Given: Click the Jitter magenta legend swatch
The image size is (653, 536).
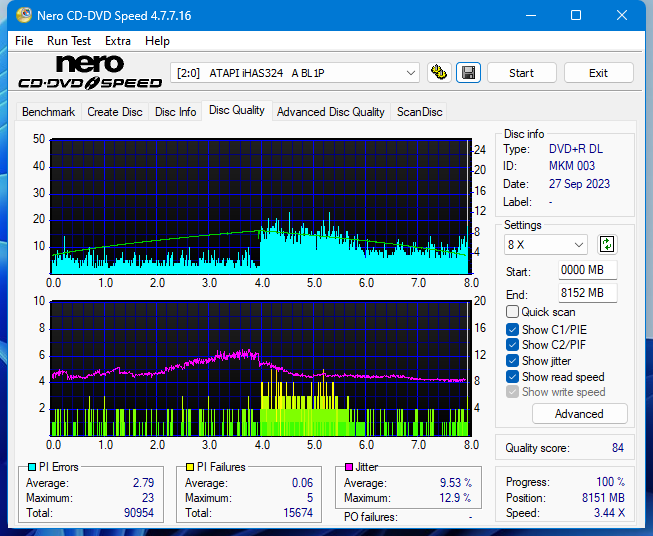Looking at the screenshot, I should tap(349, 467).
